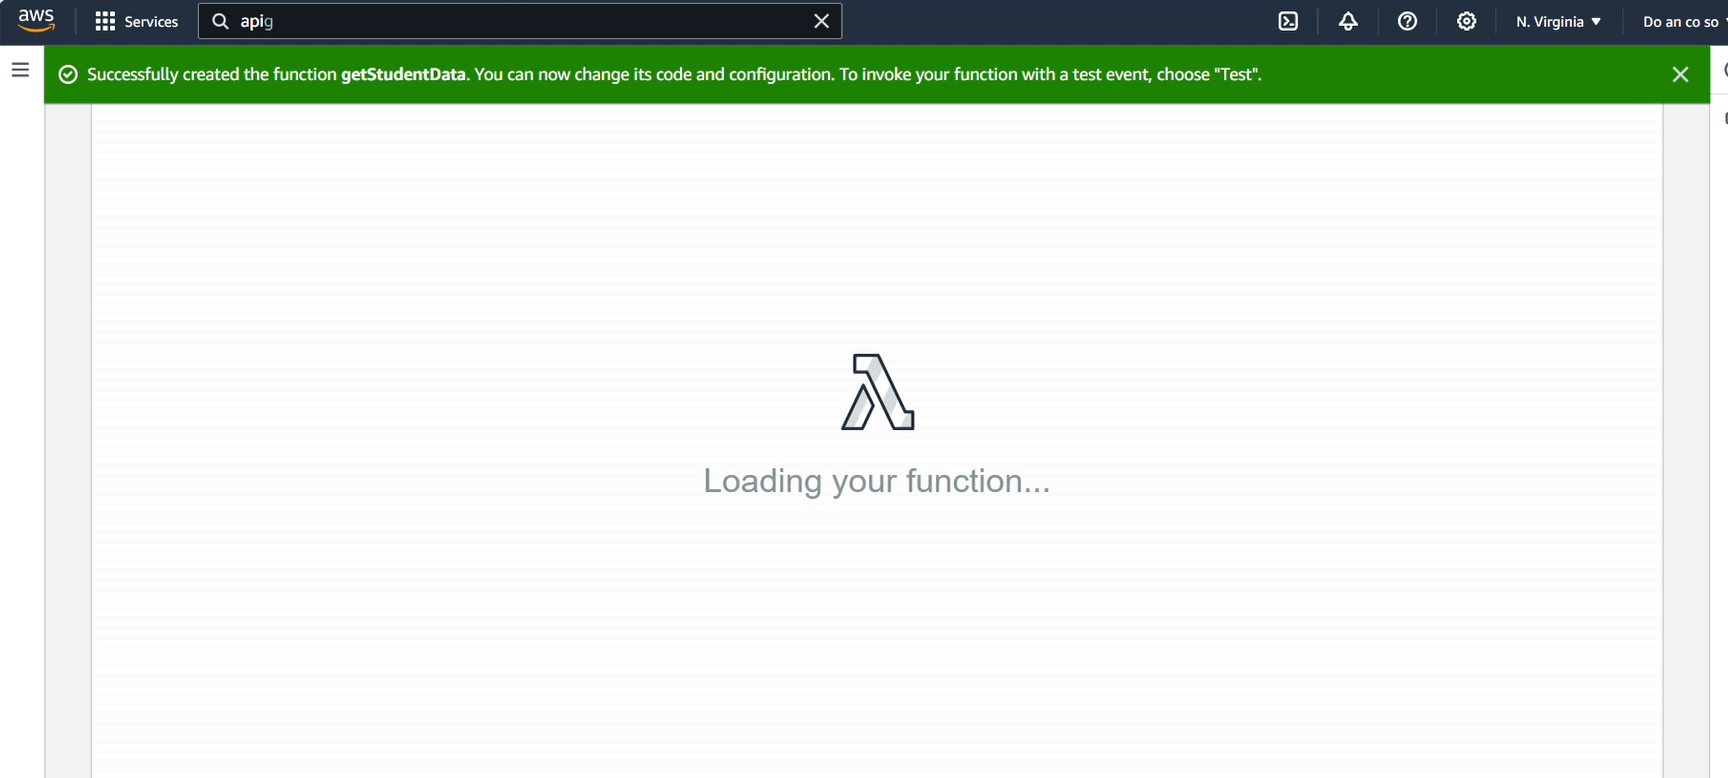Open the AWS home logo

[x=36, y=21]
